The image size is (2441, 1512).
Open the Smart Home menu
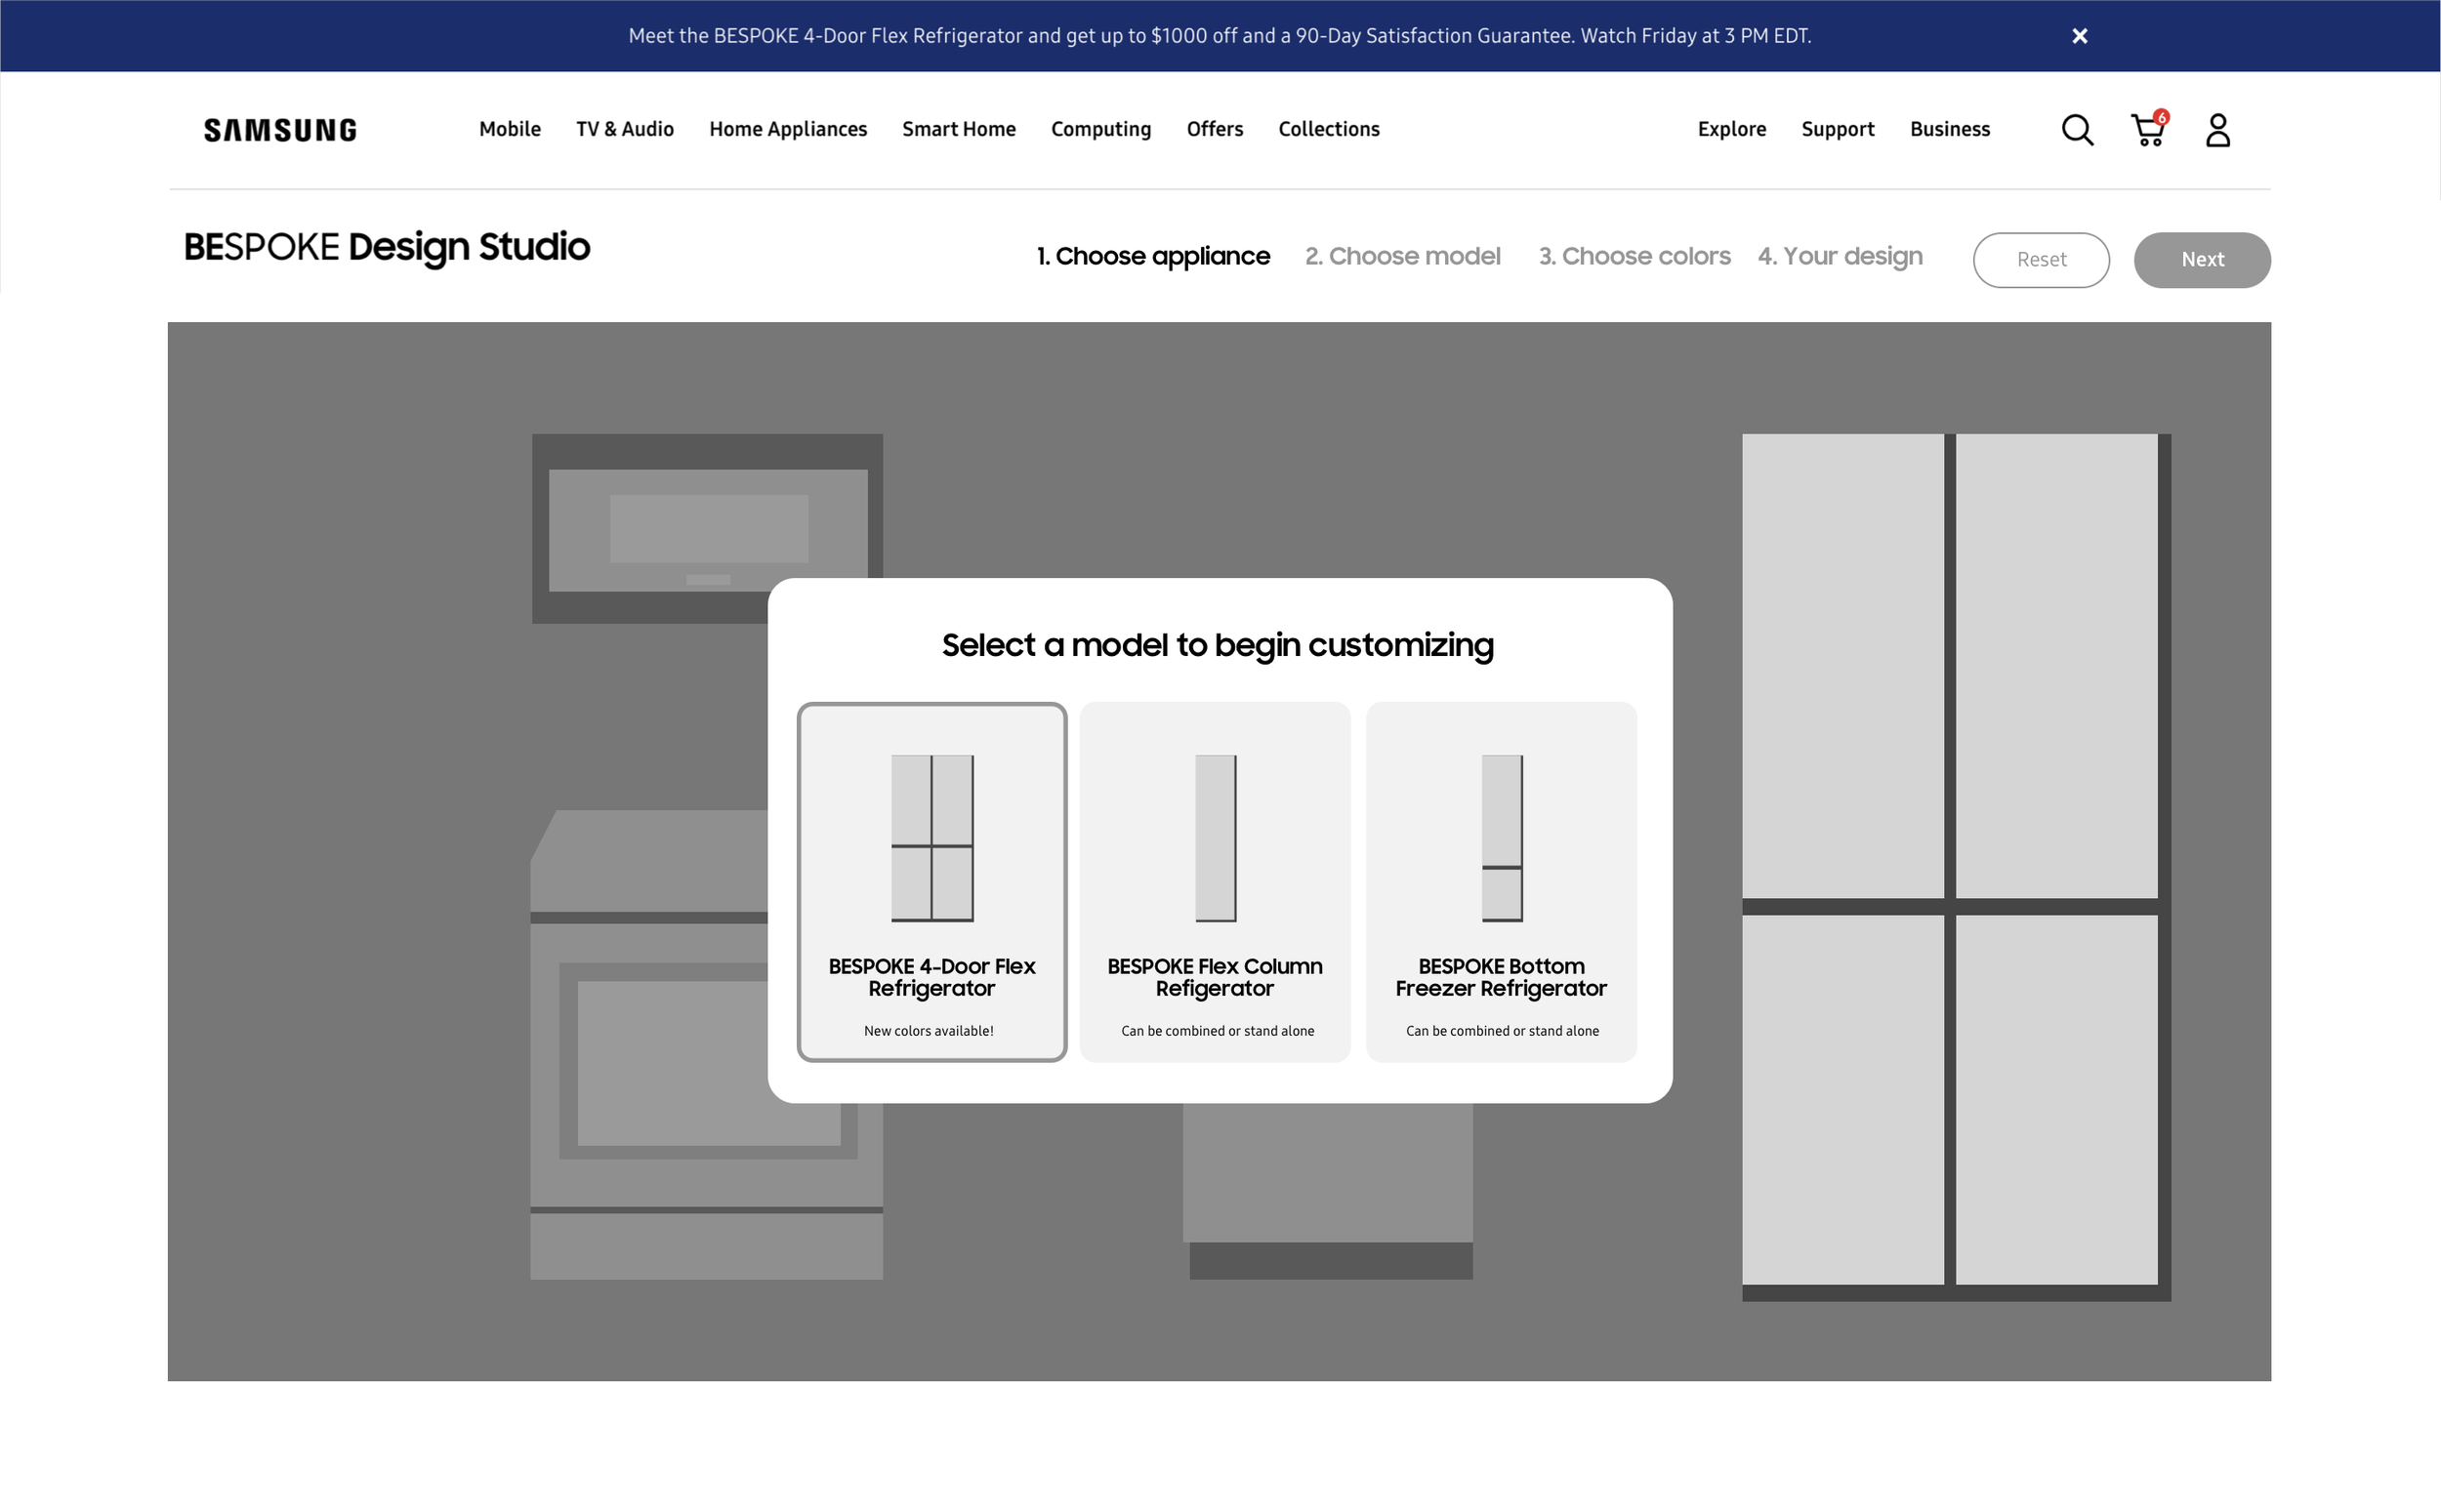[958, 129]
